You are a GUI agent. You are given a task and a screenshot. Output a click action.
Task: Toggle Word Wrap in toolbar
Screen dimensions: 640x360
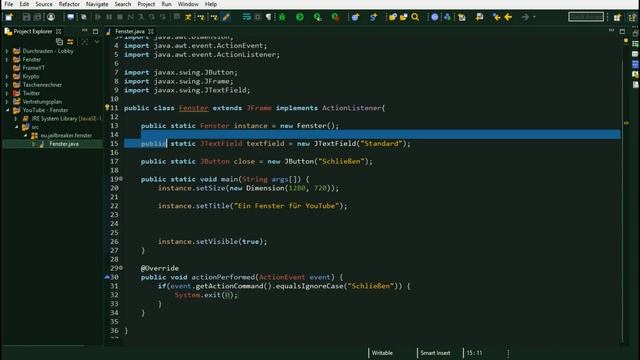point(247,17)
